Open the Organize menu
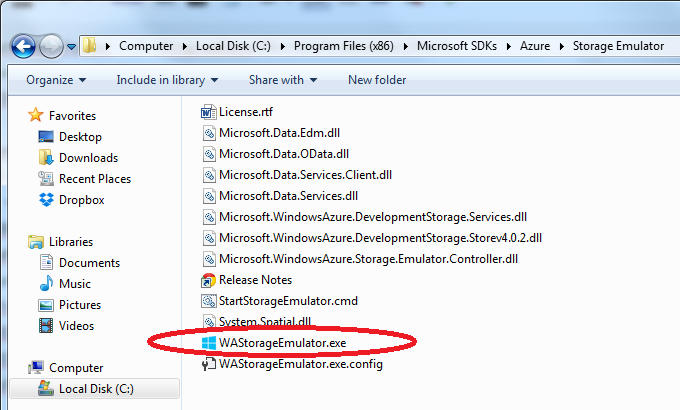The width and height of the screenshot is (680, 410). 56,80
